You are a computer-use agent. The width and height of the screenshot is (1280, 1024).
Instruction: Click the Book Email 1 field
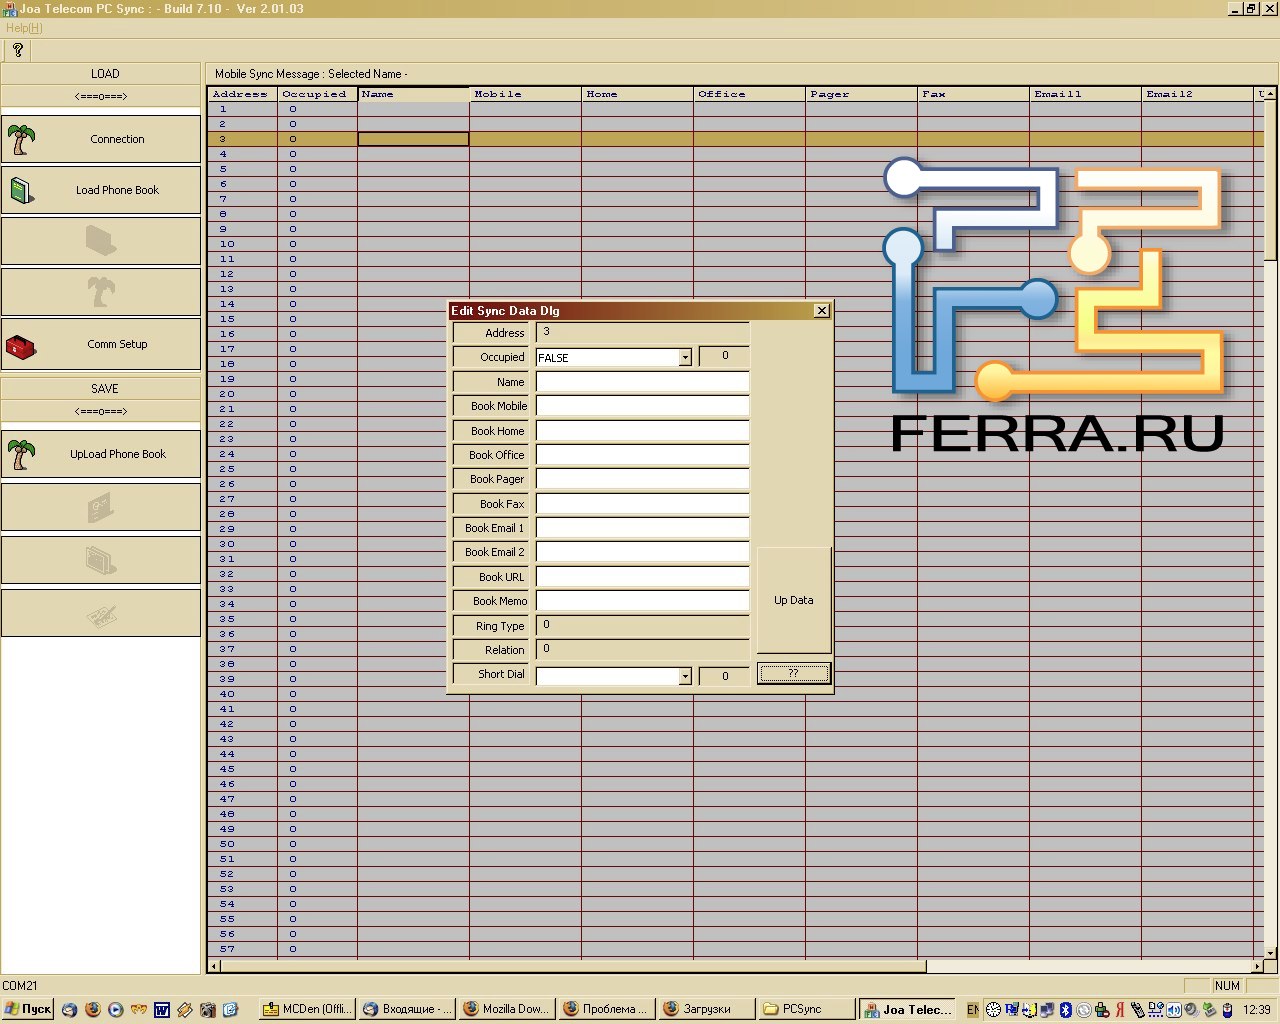[642, 528]
